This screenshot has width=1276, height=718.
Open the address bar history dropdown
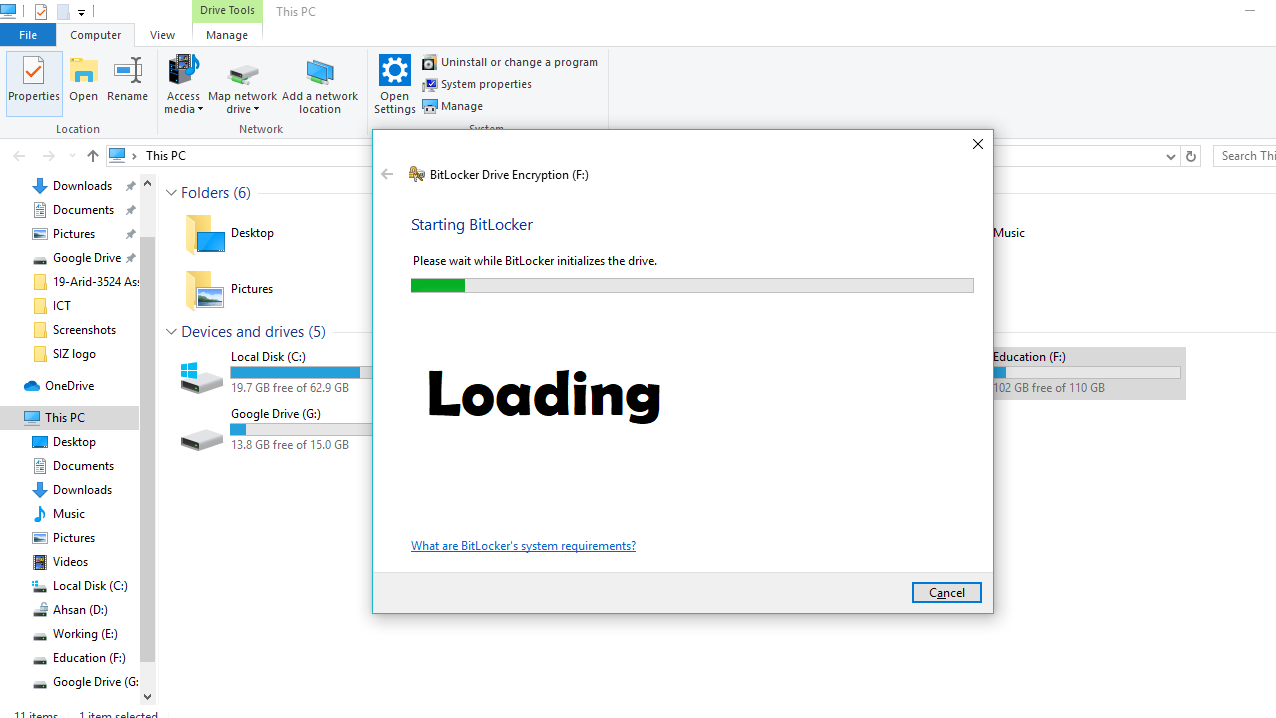[x=1171, y=156]
